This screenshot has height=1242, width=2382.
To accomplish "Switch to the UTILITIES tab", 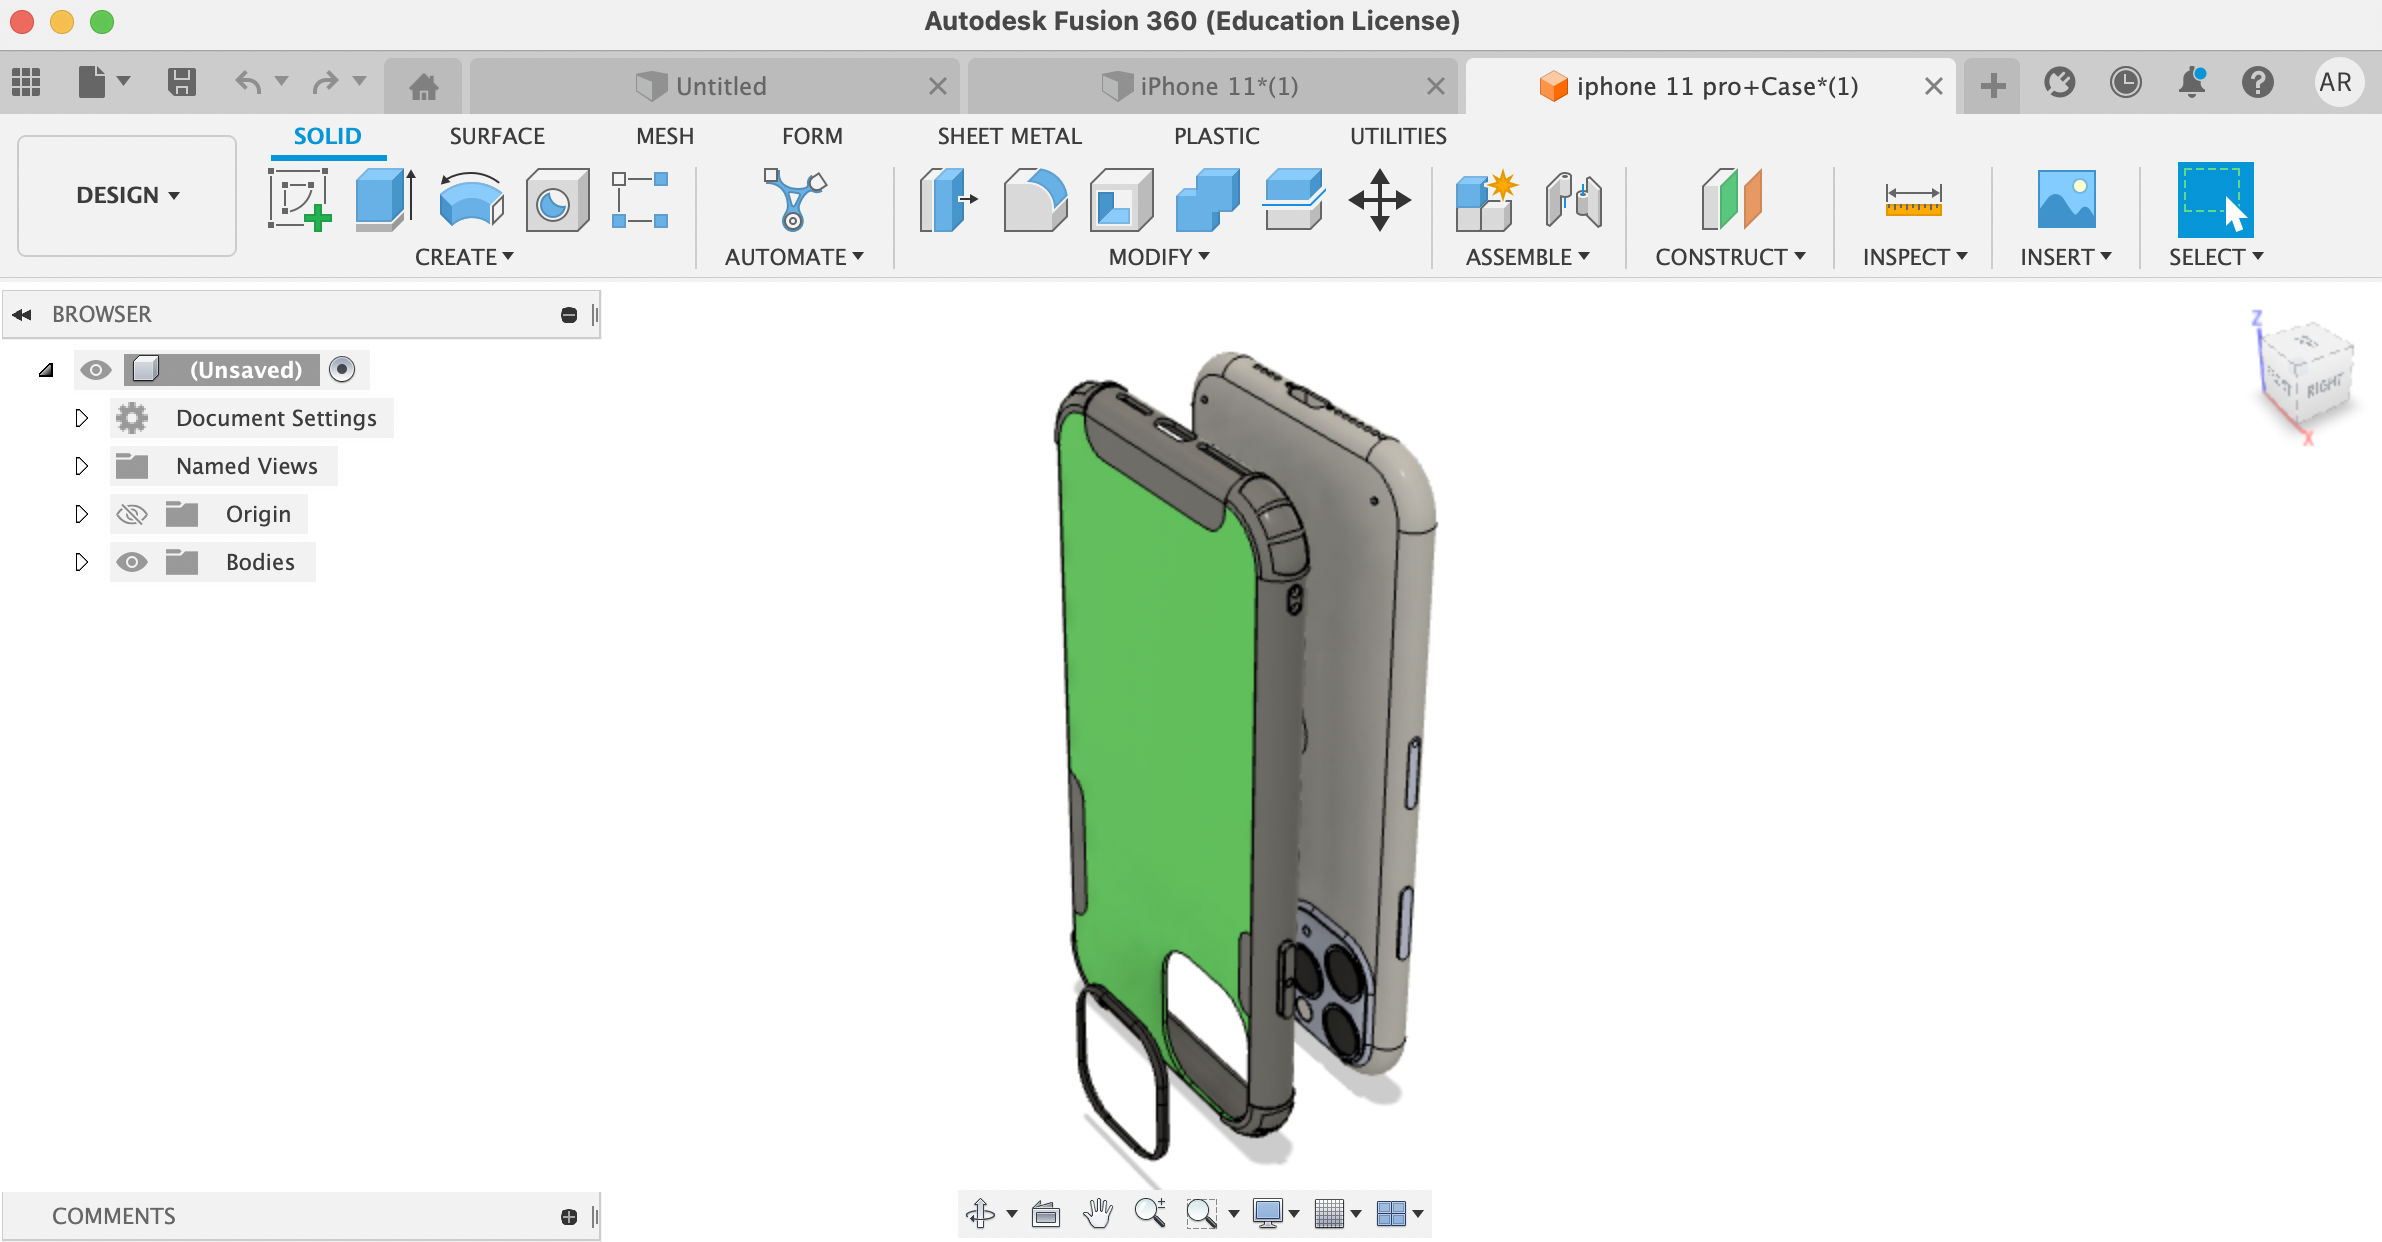I will point(1398,136).
